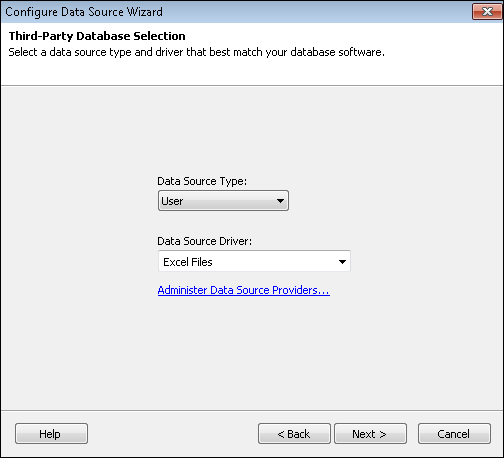Click the red X icon in title bar
Viewport: 504px width, 458px height.
pyautogui.click(x=487, y=12)
